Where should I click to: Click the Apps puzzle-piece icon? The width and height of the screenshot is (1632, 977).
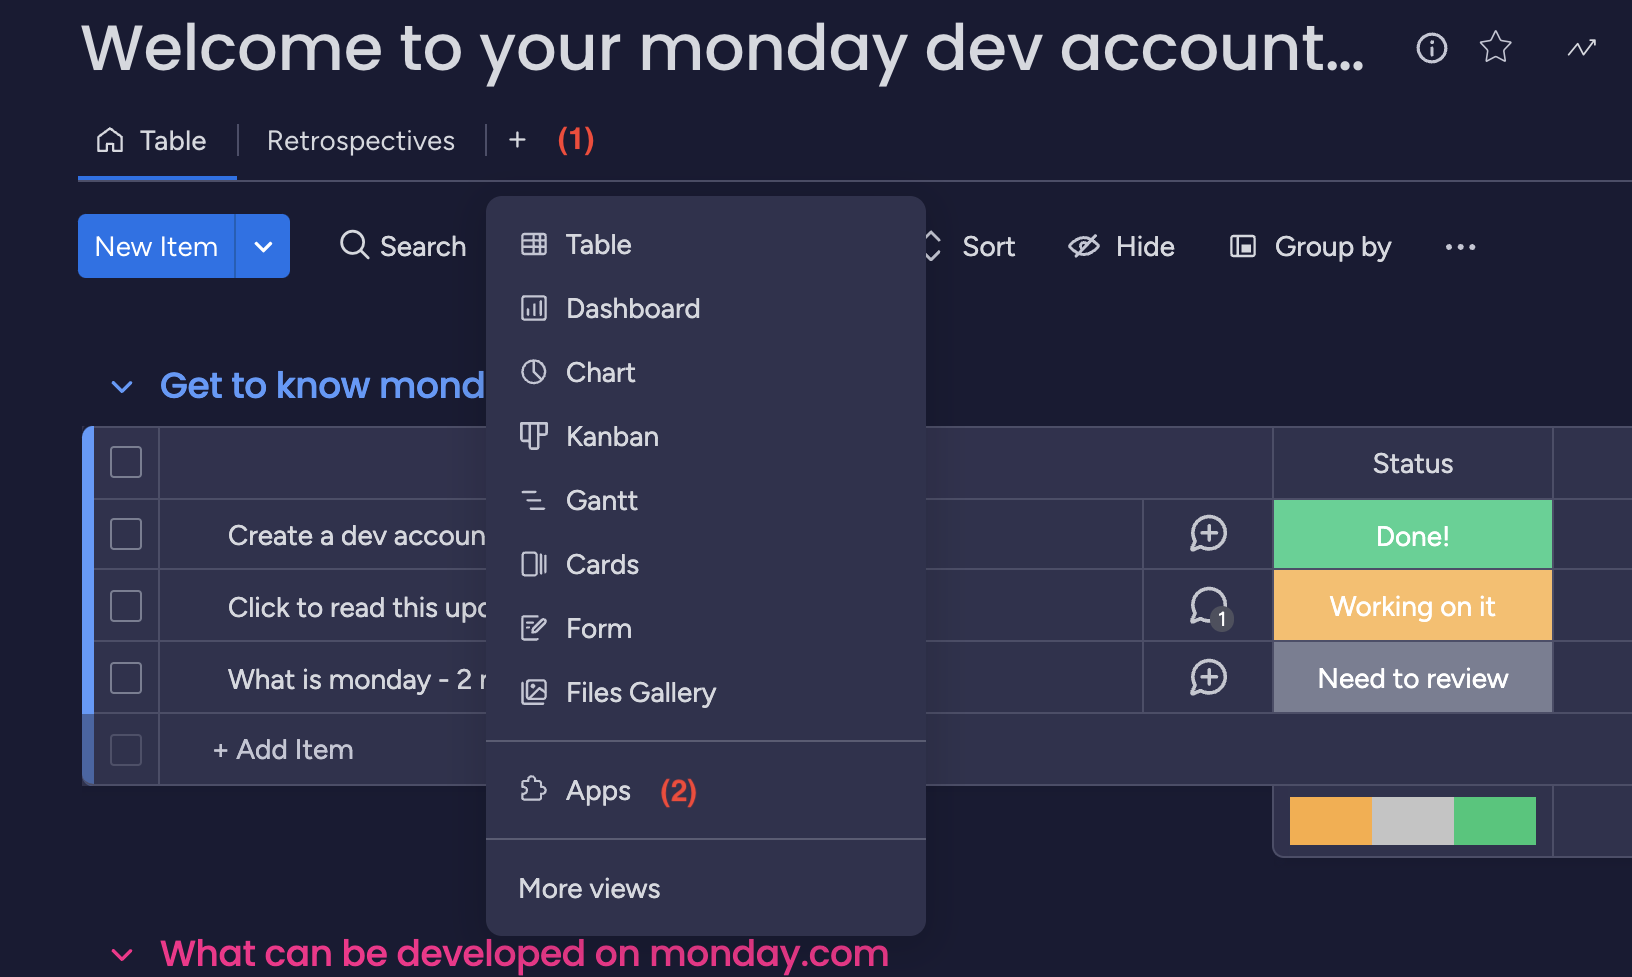(534, 790)
